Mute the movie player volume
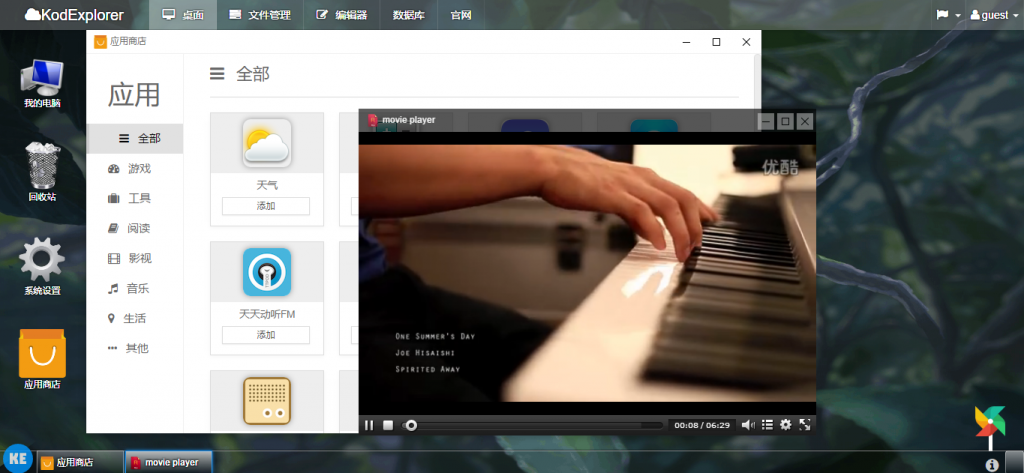The width and height of the screenshot is (1024, 473). pyautogui.click(x=748, y=425)
